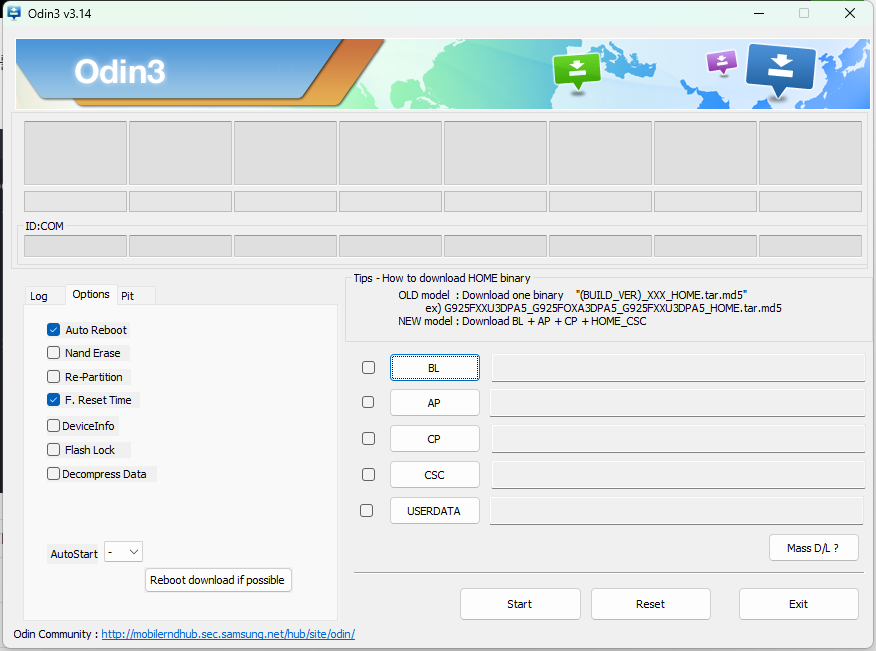
Task: Click the AP file path field
Action: pos(678,403)
